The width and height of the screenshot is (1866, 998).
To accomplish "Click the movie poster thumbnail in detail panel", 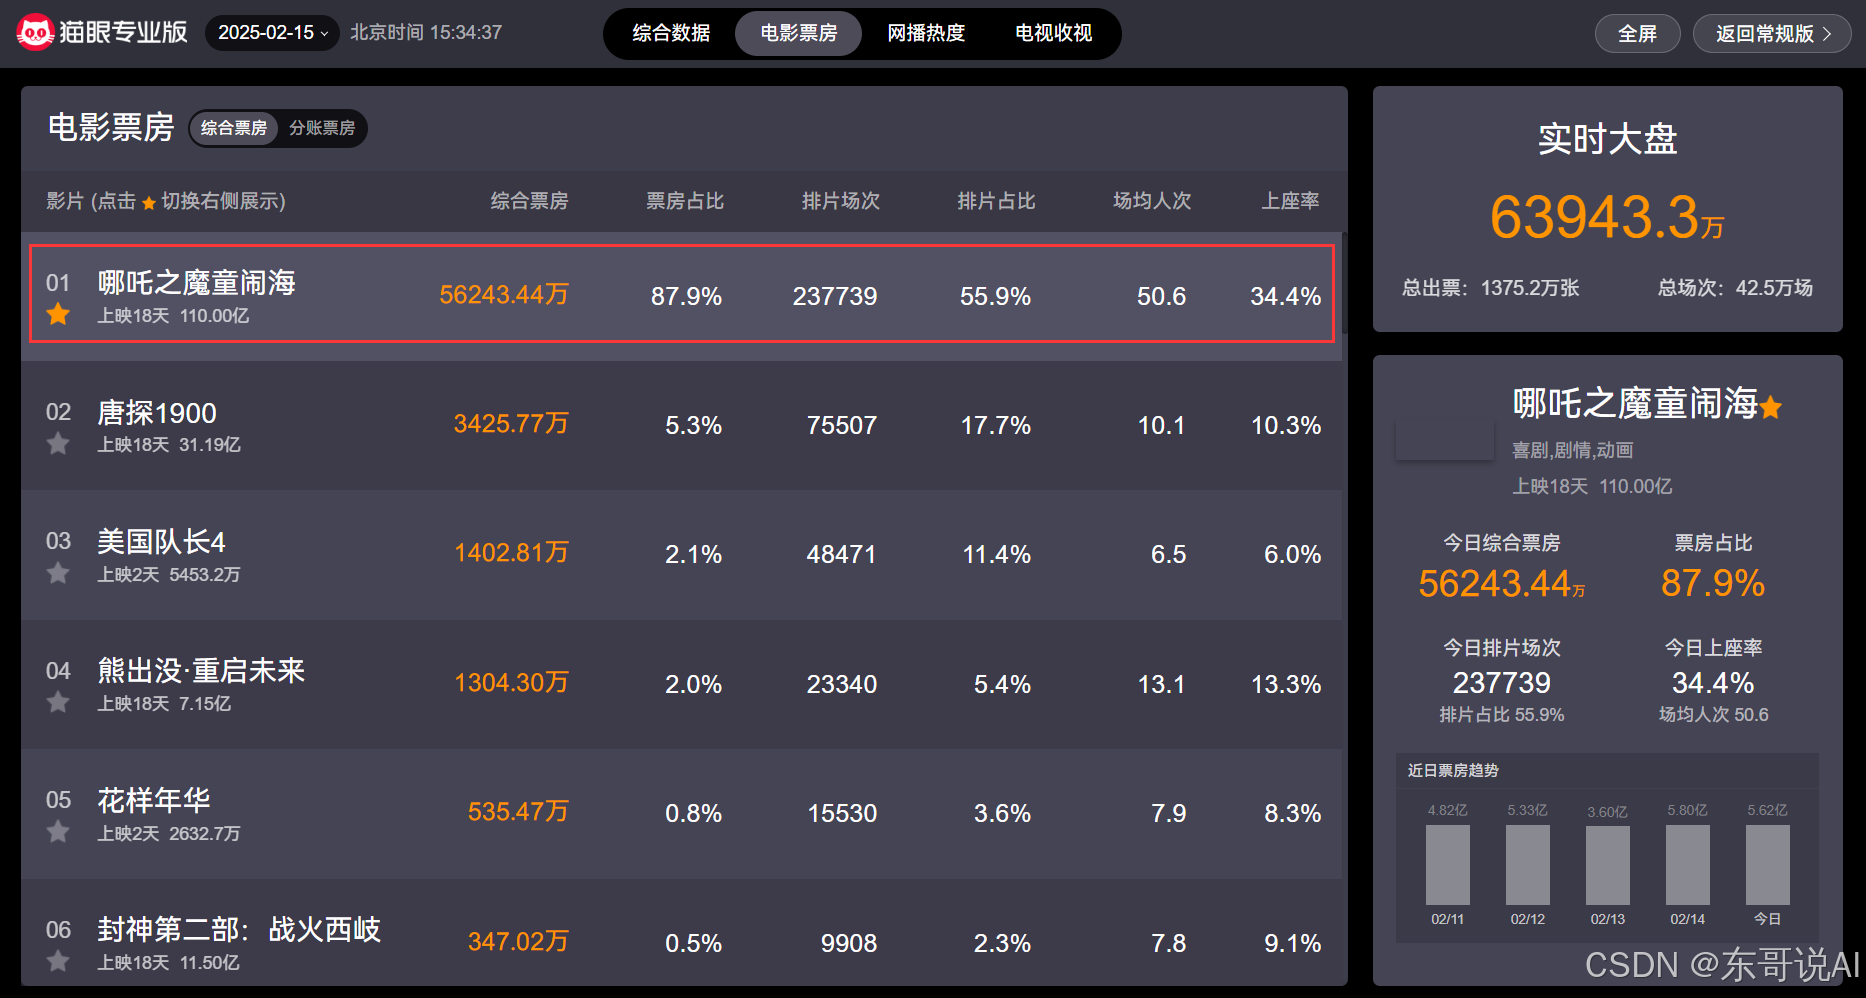I will pos(1445,440).
